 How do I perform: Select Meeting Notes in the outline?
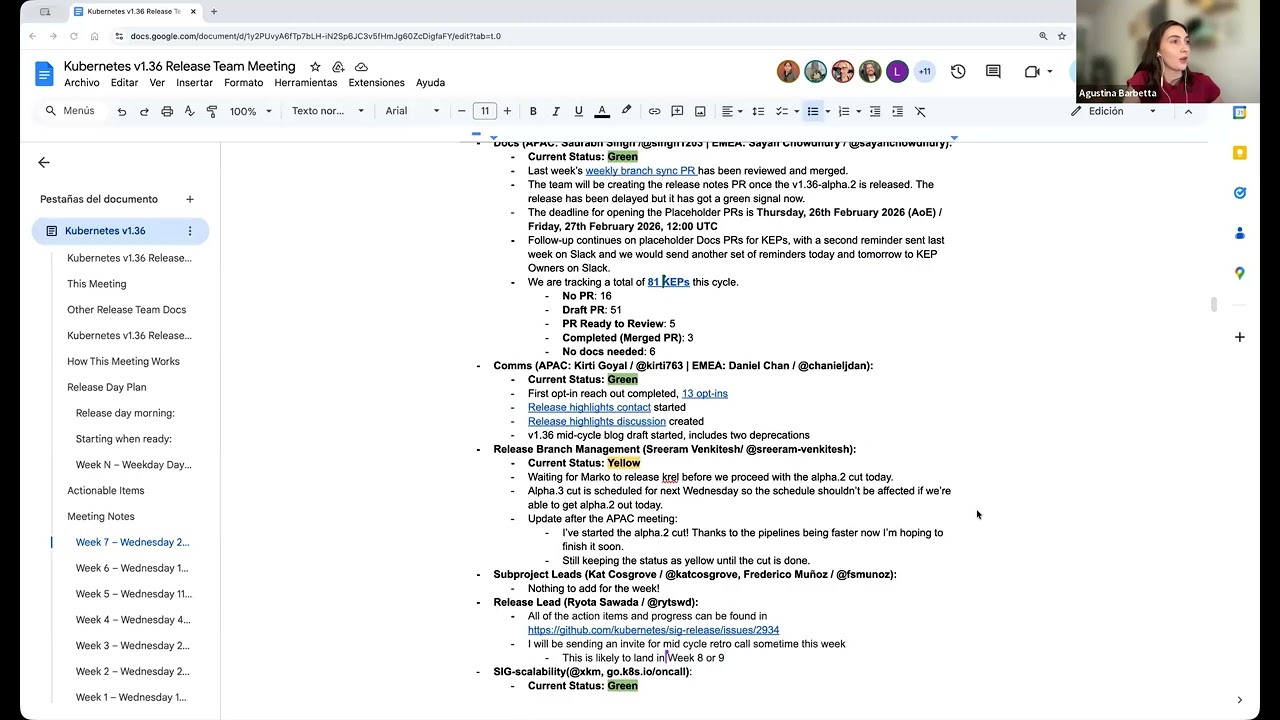click(x=101, y=517)
